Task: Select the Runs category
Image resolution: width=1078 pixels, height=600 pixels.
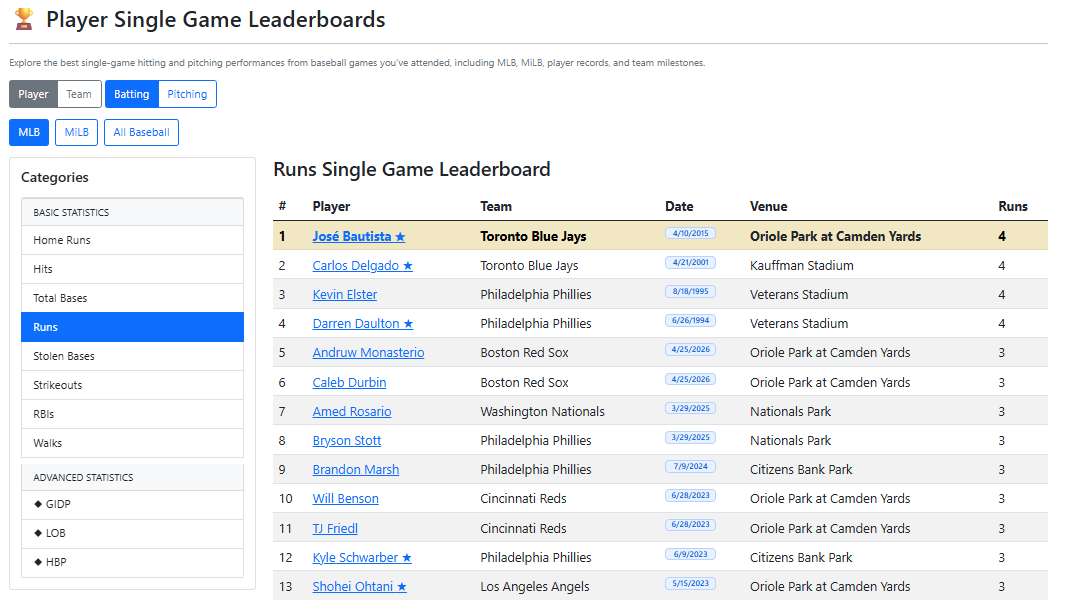Action: [133, 327]
